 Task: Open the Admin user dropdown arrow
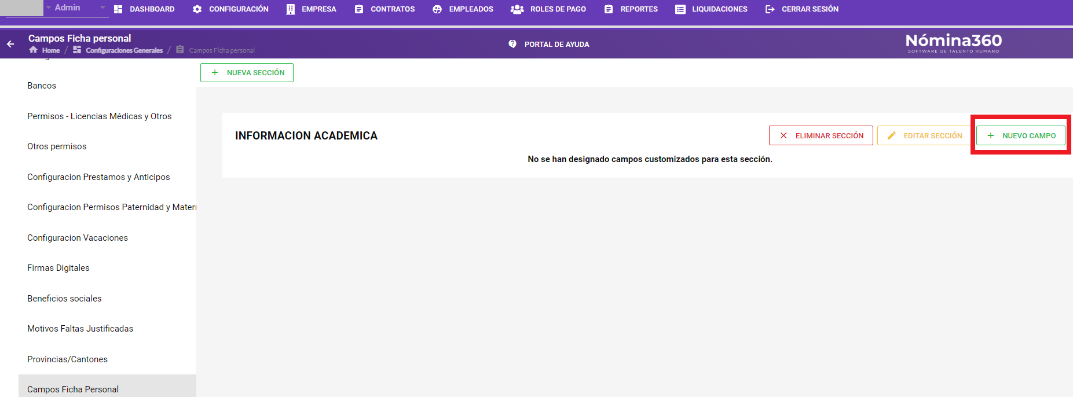103,8
